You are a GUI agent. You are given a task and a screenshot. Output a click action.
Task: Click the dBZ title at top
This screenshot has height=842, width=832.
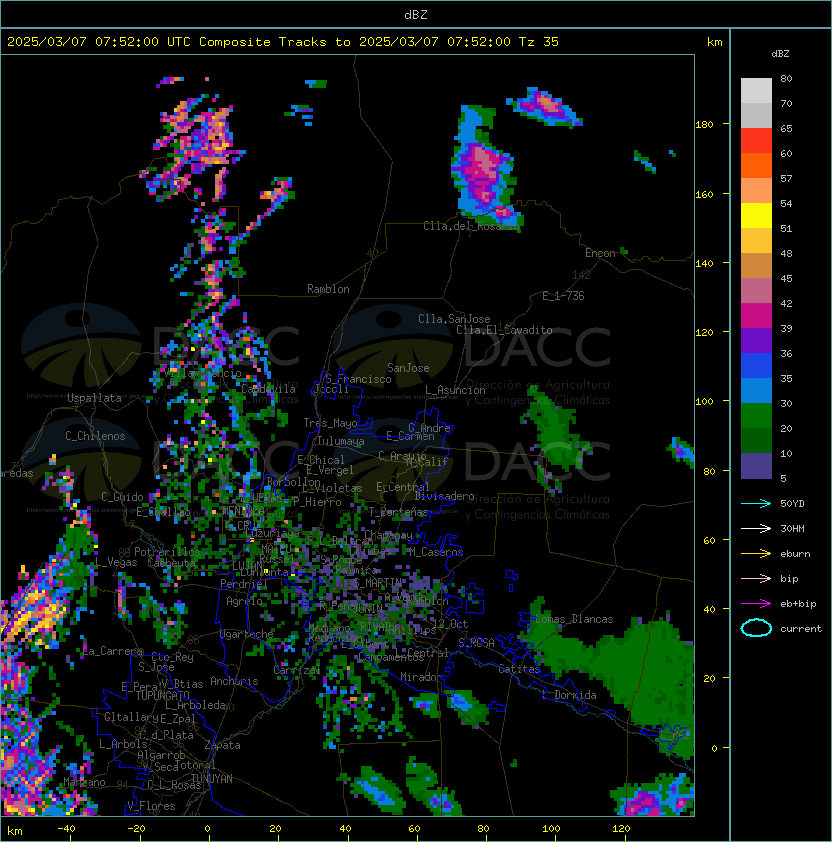[x=416, y=14]
